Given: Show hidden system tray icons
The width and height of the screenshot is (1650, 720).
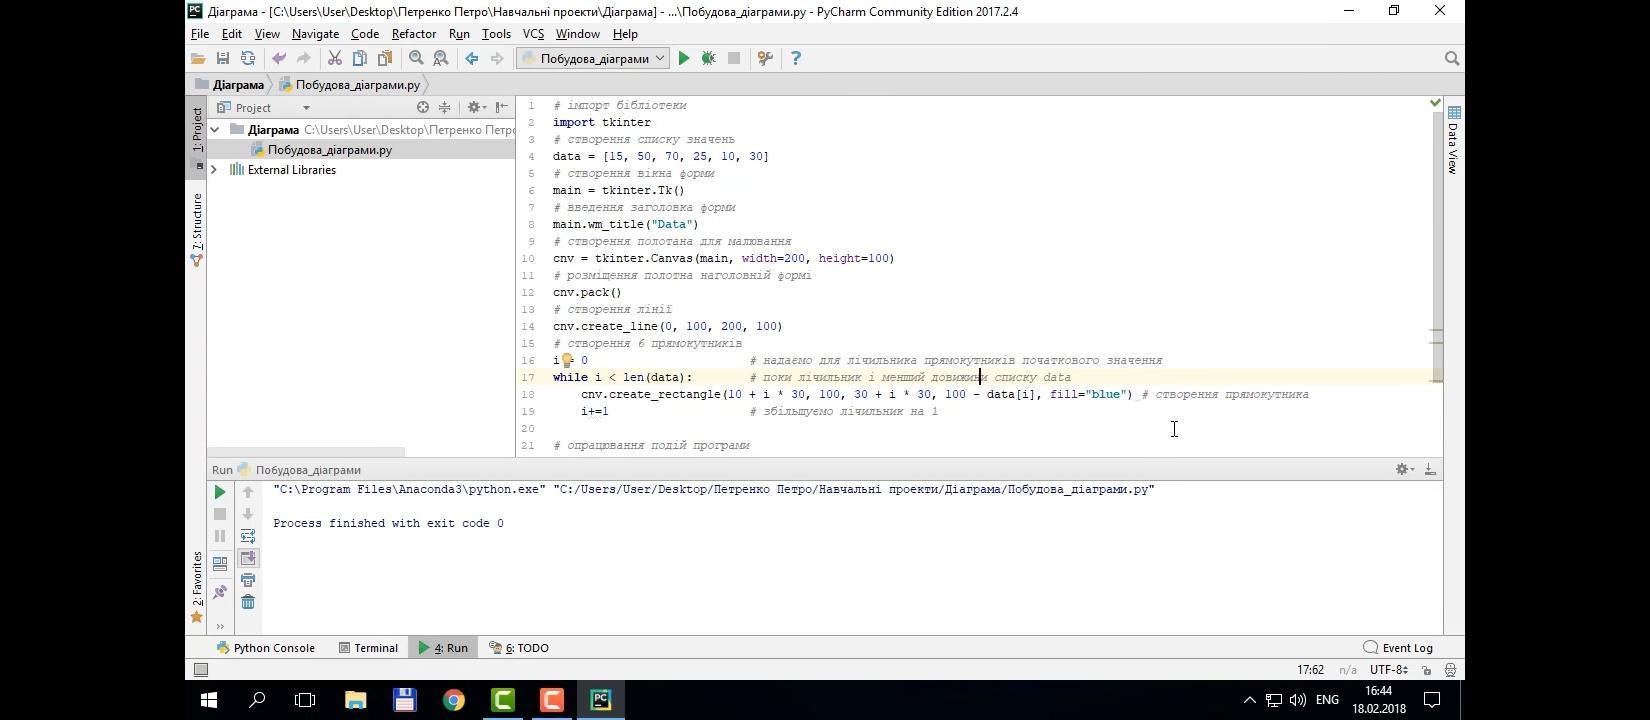Looking at the screenshot, I should pyautogui.click(x=1249, y=700).
